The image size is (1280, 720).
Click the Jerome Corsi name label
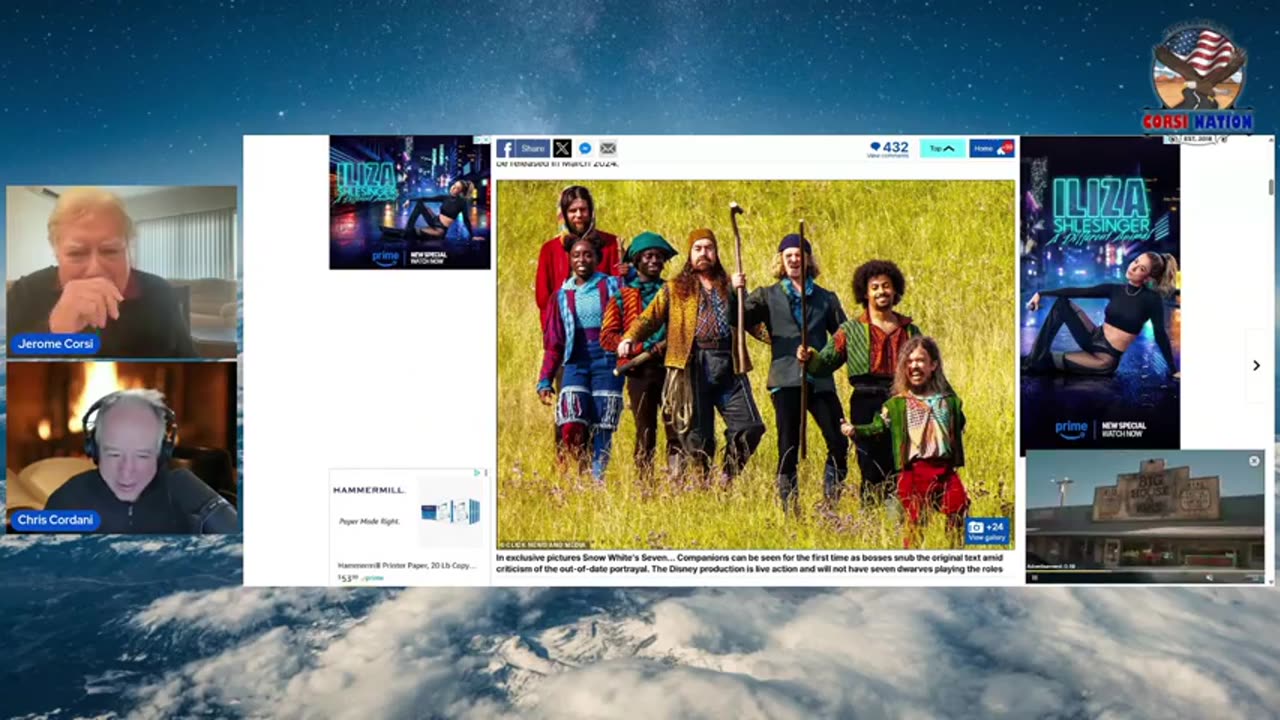[55, 343]
